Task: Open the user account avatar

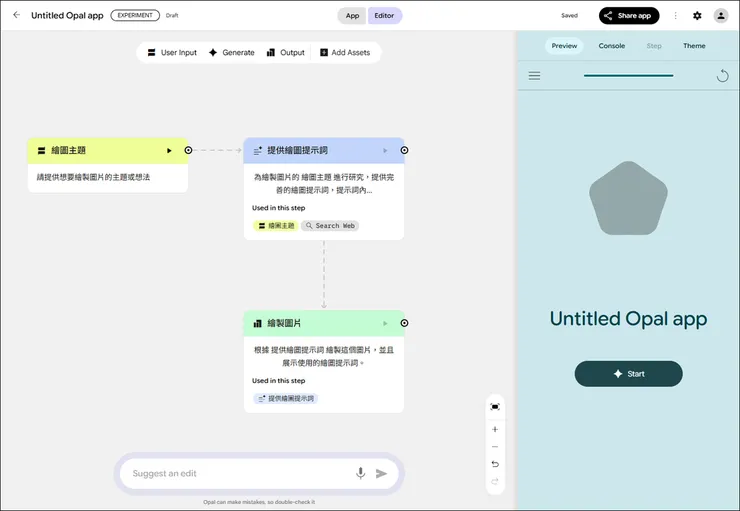Action: click(721, 16)
